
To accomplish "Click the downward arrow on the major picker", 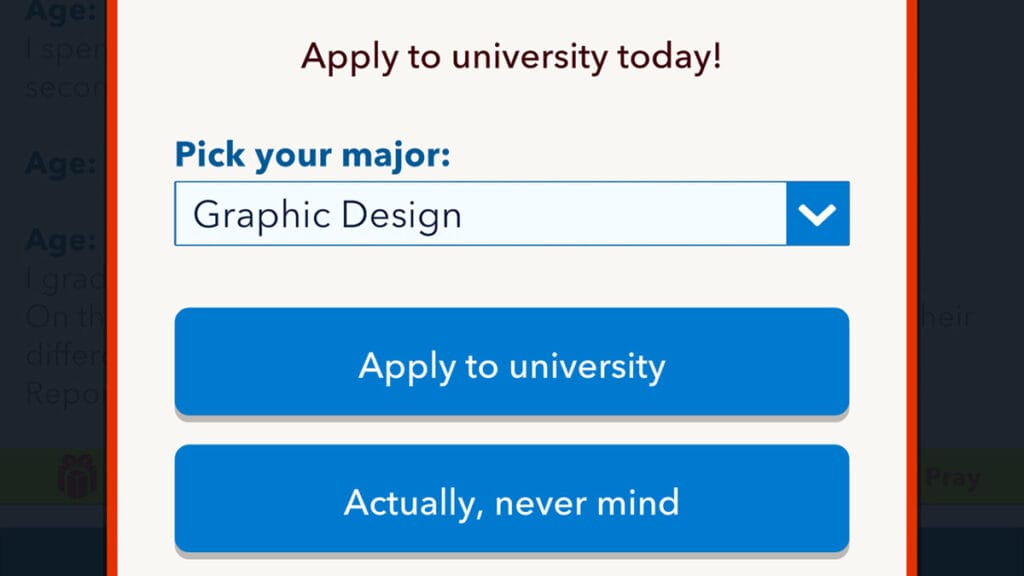I will [x=815, y=213].
